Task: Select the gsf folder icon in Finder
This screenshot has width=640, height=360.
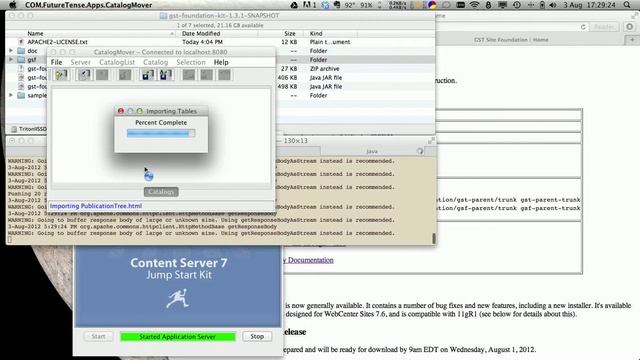Action: (21, 60)
